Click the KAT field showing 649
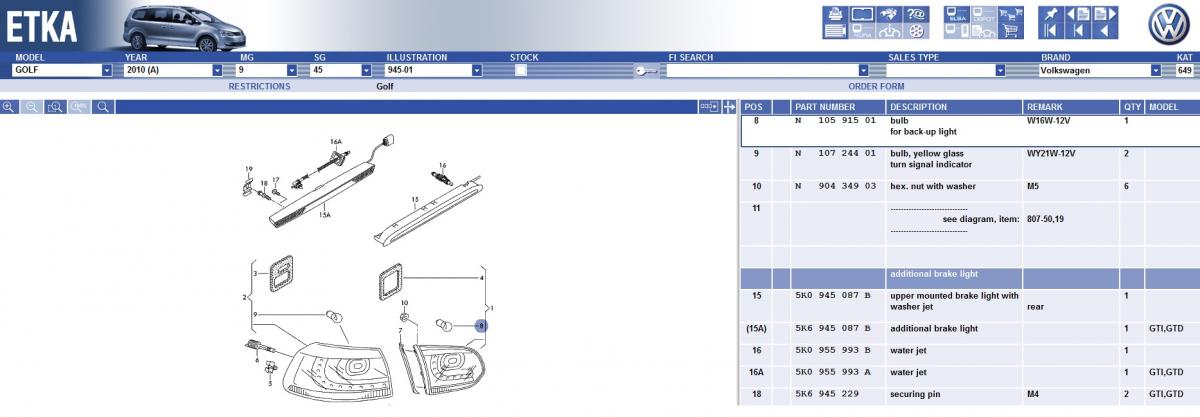The height and width of the screenshot is (417, 1200). [1185, 71]
